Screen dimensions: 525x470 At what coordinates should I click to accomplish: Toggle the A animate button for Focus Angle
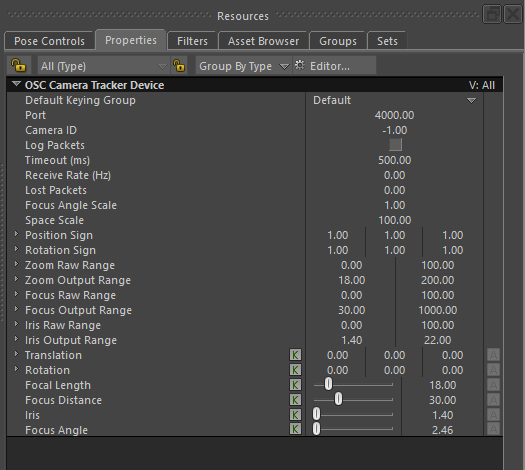tap(493, 429)
